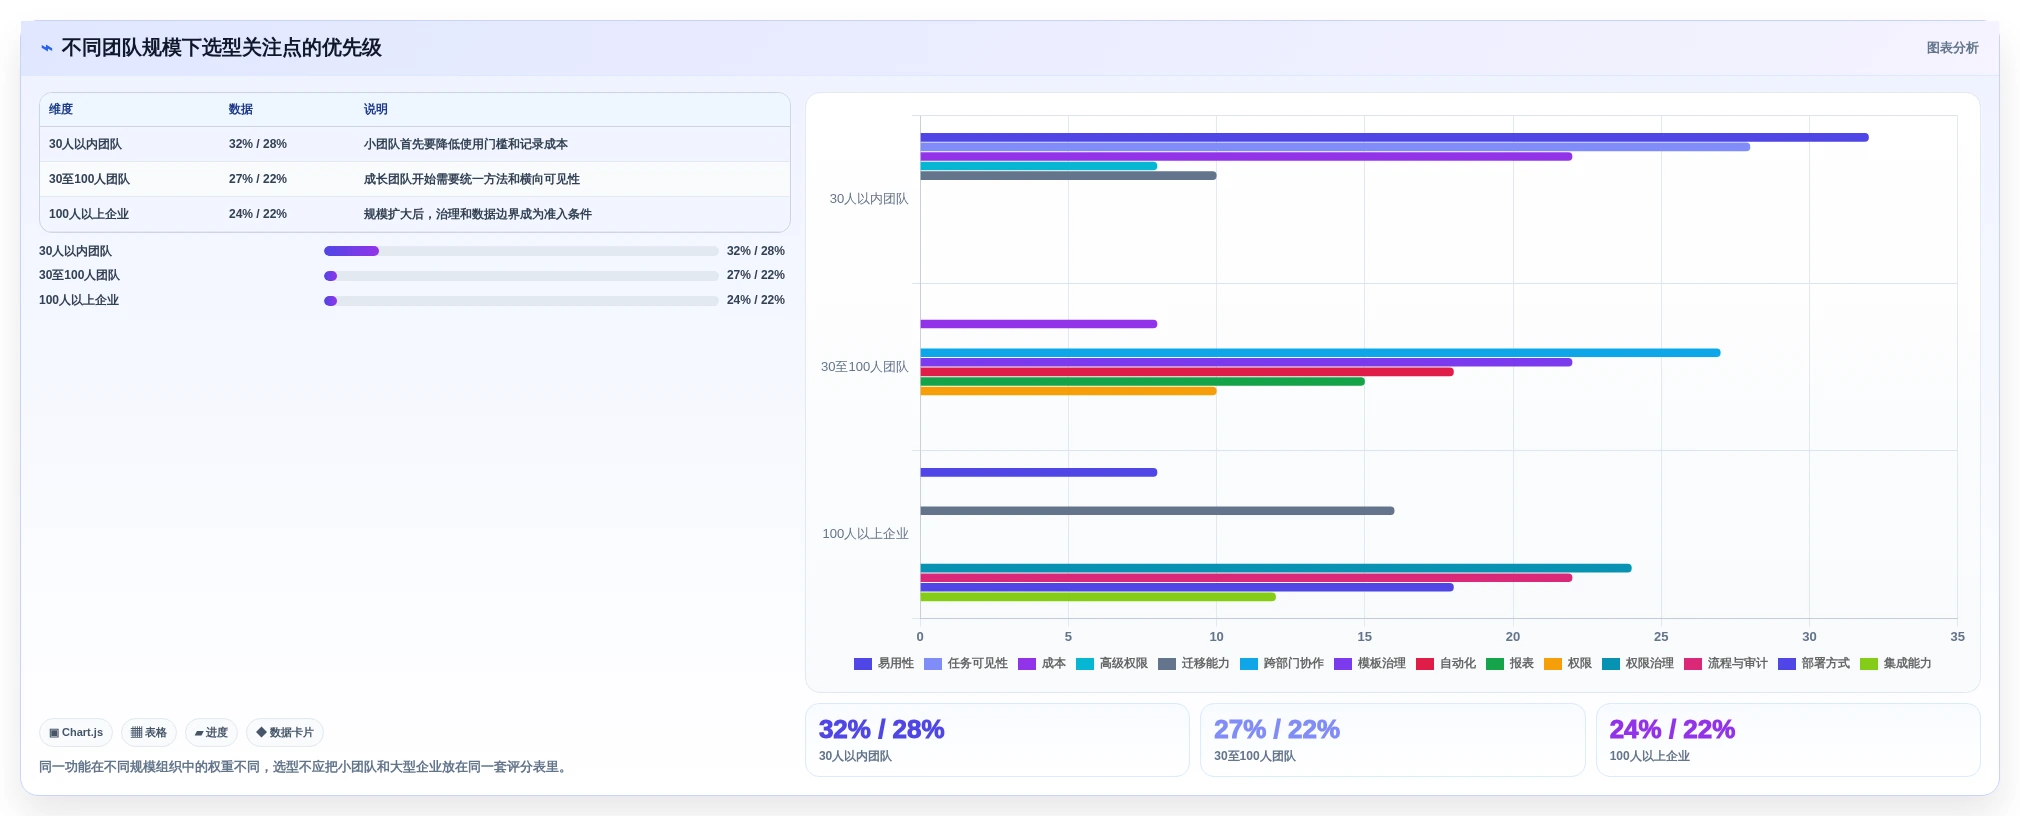Click the 跨部门协作 bar in the chart

1320,353
